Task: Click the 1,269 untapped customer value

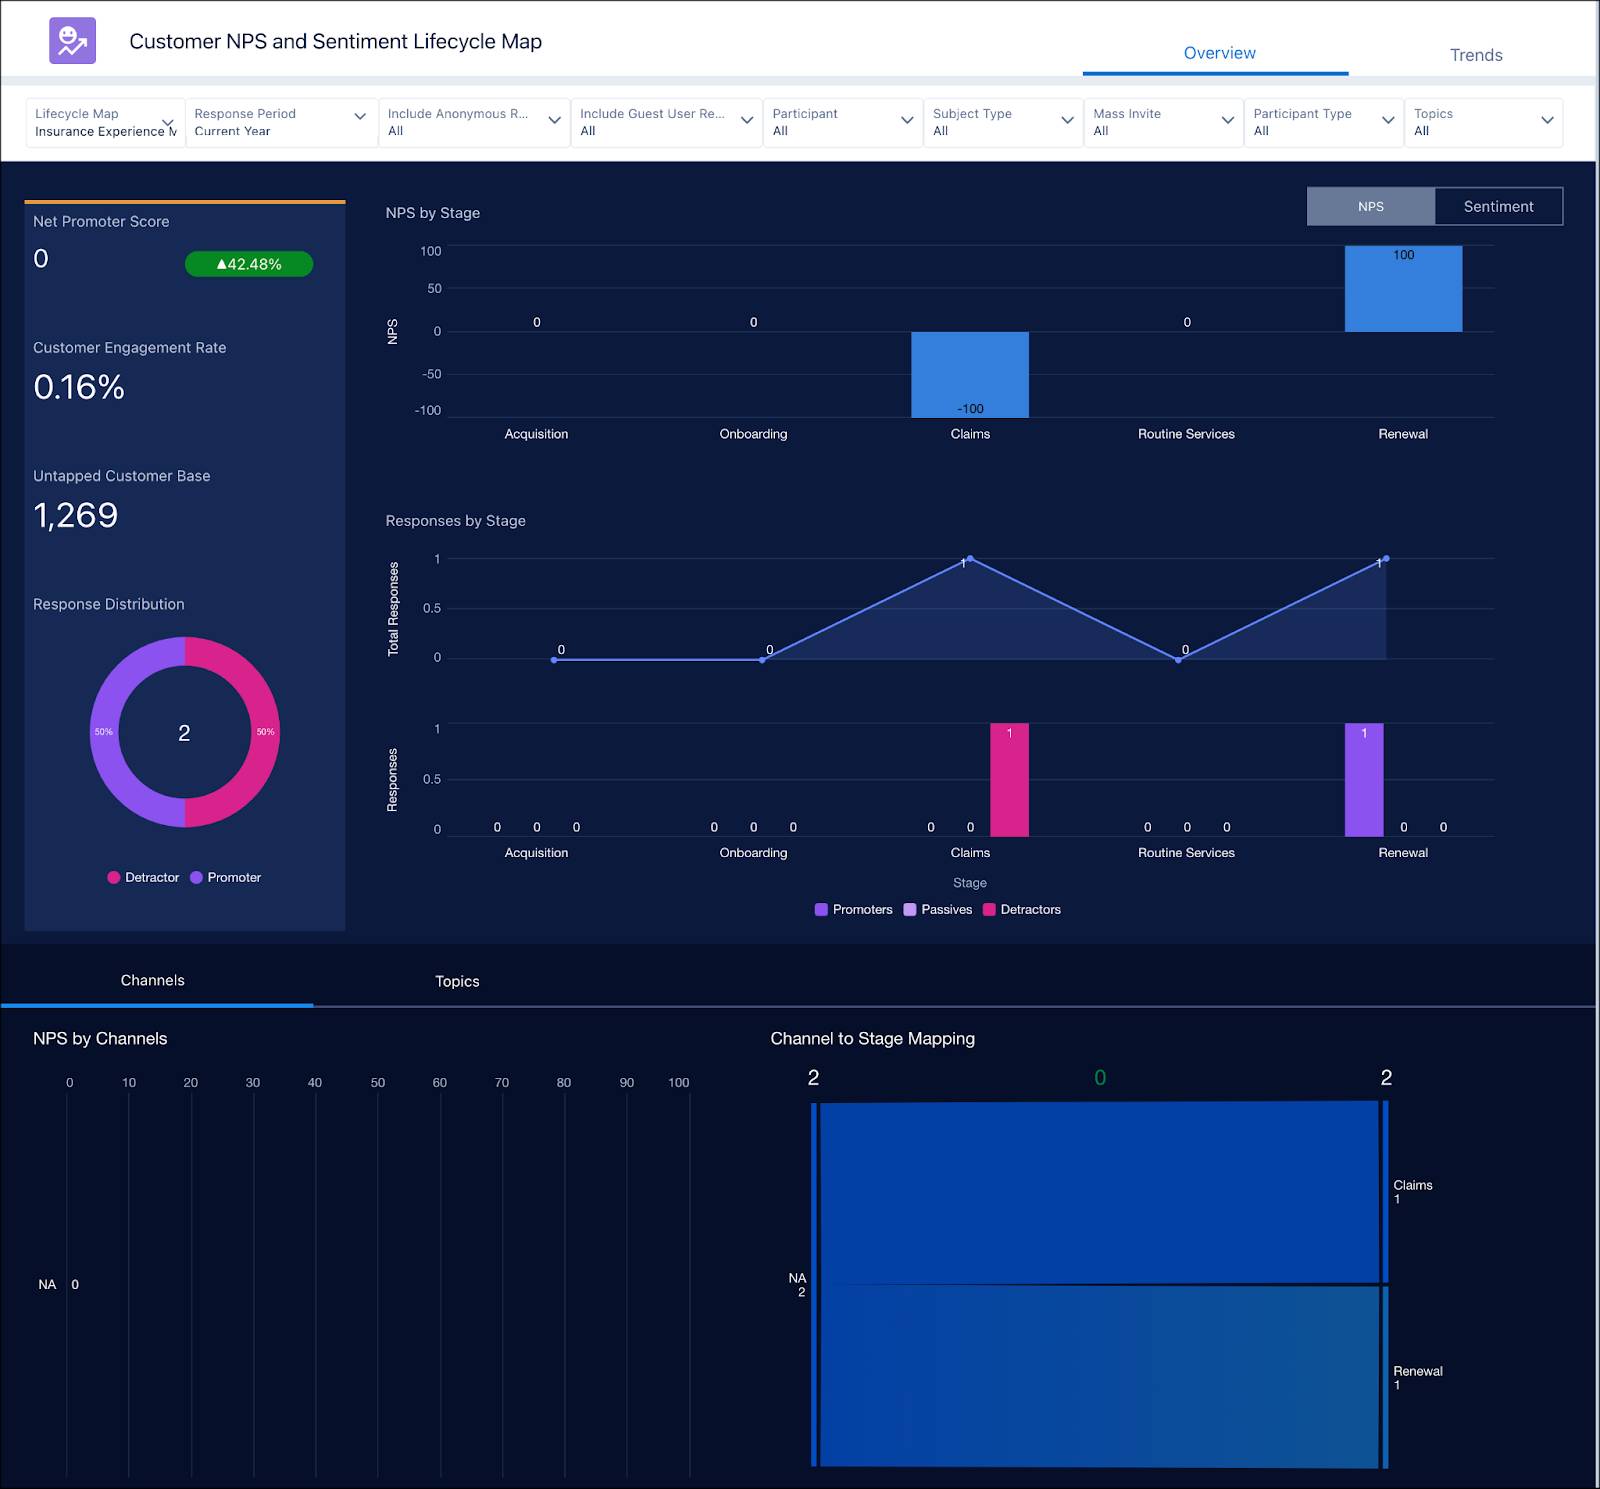Action: 76,515
